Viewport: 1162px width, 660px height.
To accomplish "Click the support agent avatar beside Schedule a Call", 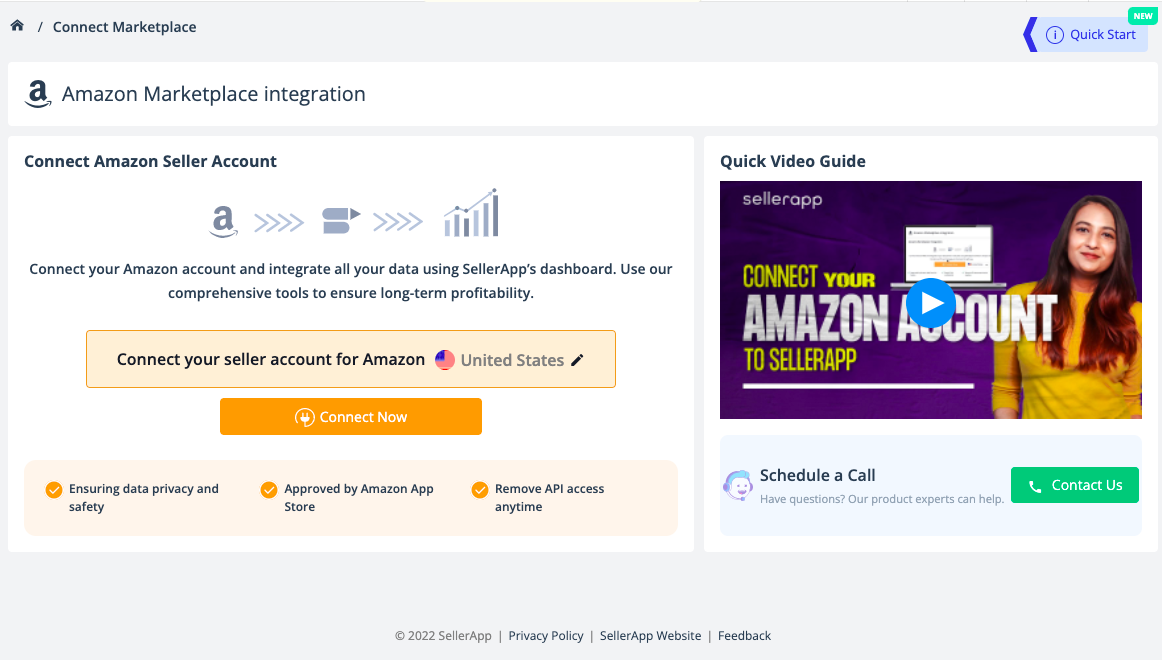I will click(738, 486).
